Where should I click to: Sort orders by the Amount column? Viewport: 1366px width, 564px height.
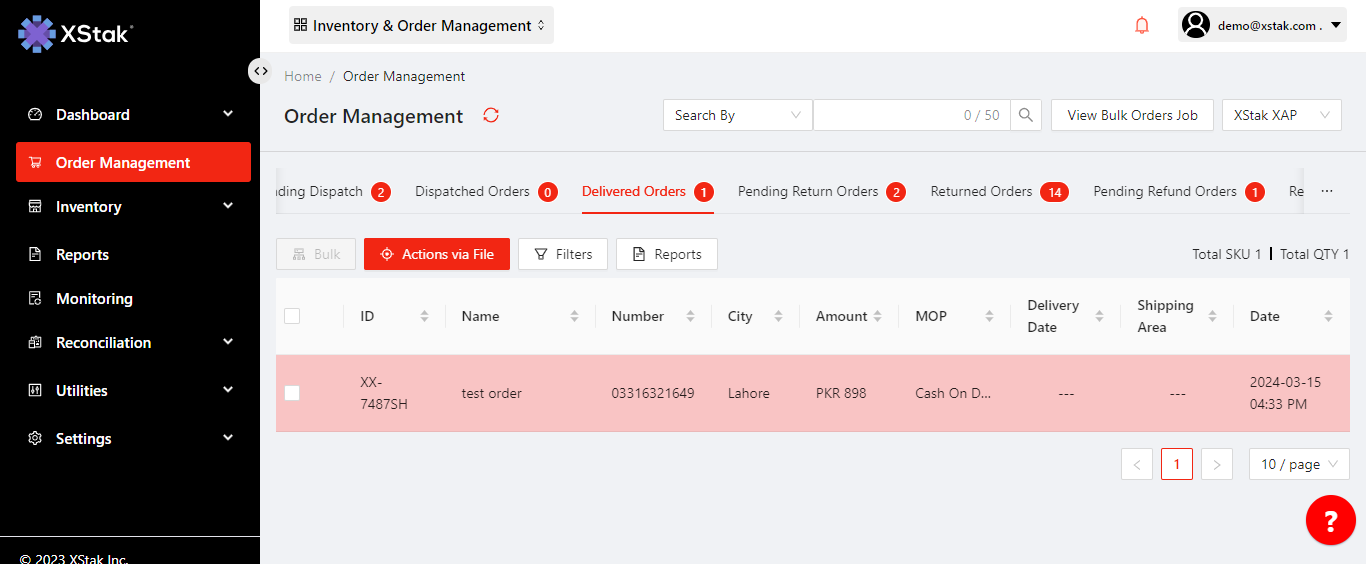point(877,316)
